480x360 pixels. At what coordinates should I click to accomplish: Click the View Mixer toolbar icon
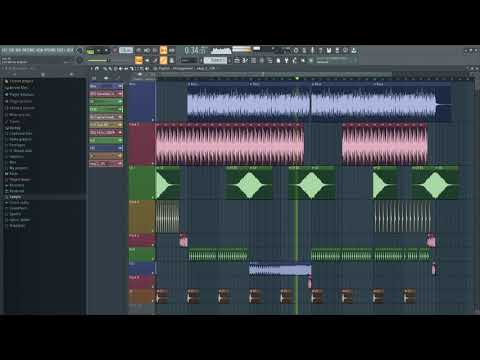(262, 60)
